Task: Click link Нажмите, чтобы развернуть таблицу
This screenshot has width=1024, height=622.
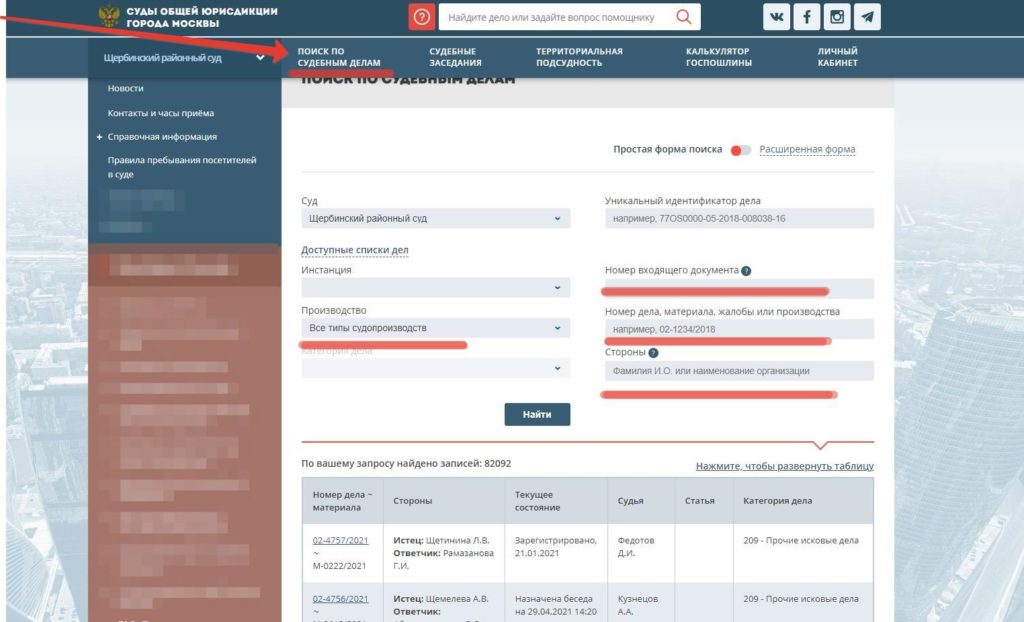Action: [784, 466]
